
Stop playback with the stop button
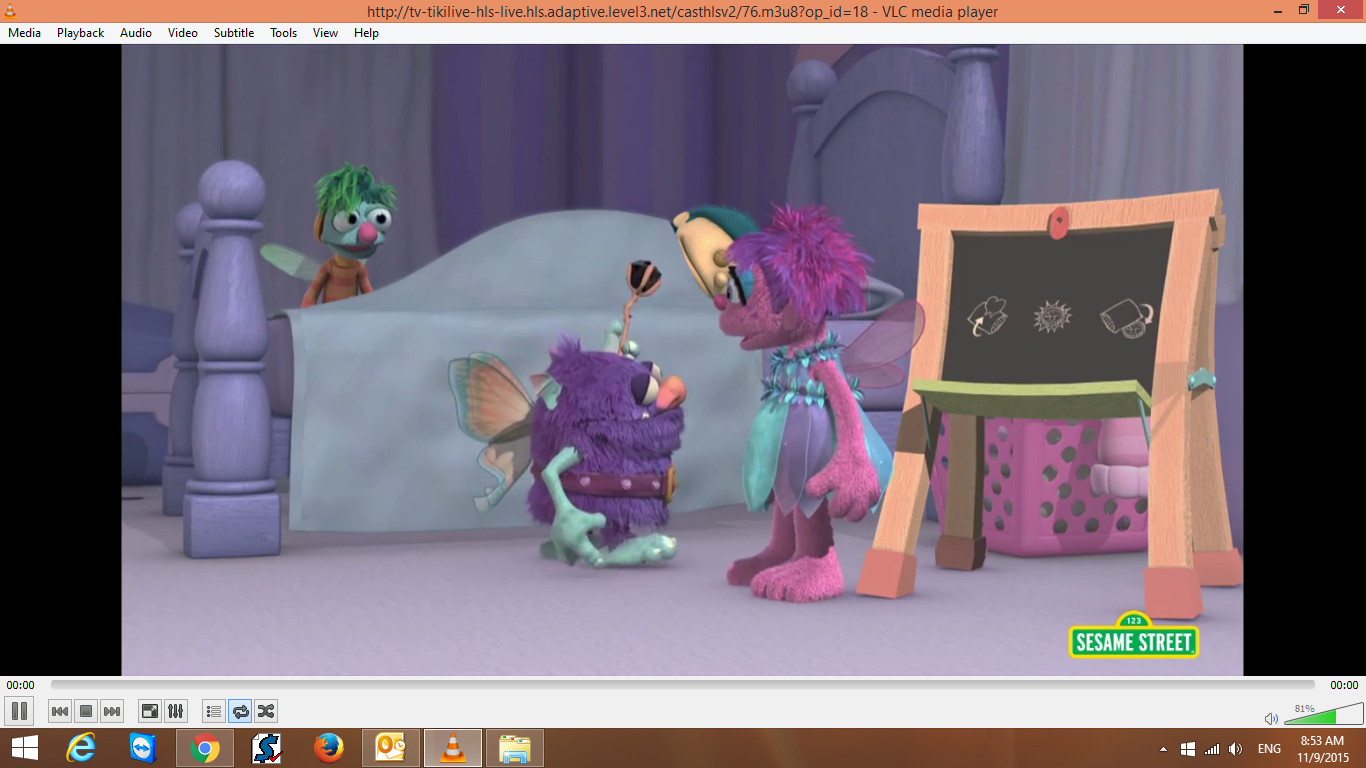click(86, 711)
